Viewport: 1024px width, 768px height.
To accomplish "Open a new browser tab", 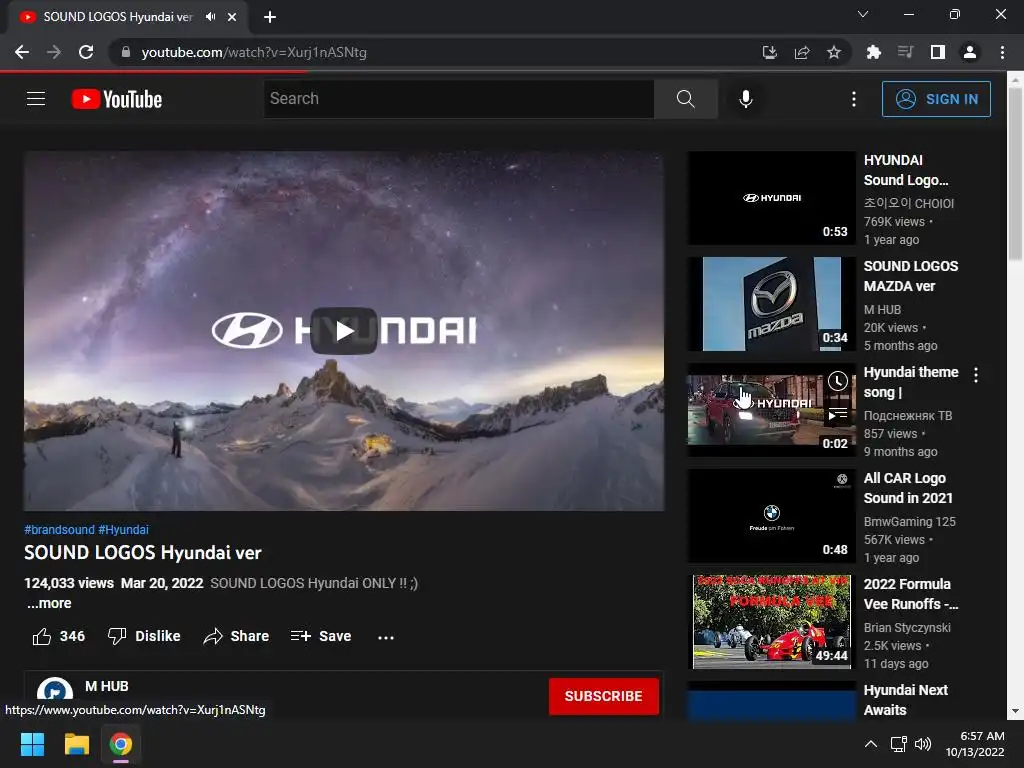I will coord(270,17).
